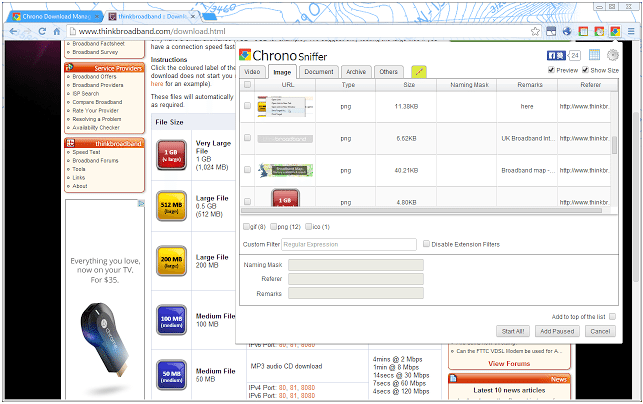Click the Chrono Sniffer logo icon
Screen dimensions: 643x404
(x=245, y=55)
